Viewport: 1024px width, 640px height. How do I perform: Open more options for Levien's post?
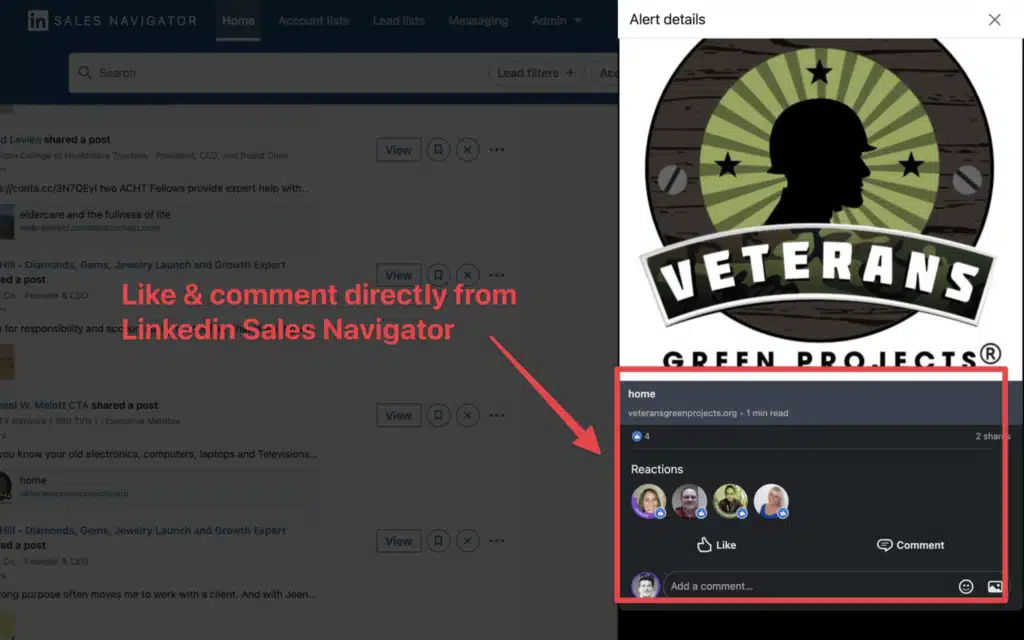(497, 150)
